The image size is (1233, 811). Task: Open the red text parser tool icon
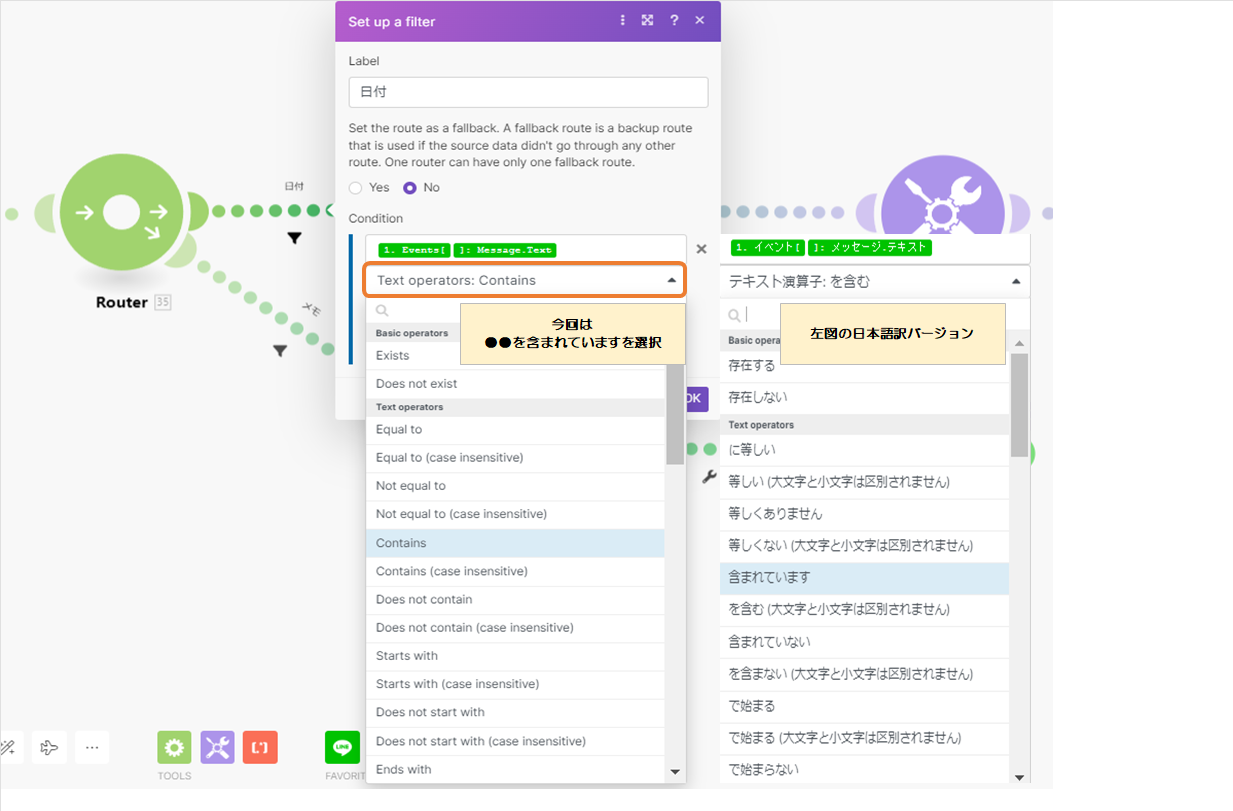pyautogui.click(x=260, y=747)
